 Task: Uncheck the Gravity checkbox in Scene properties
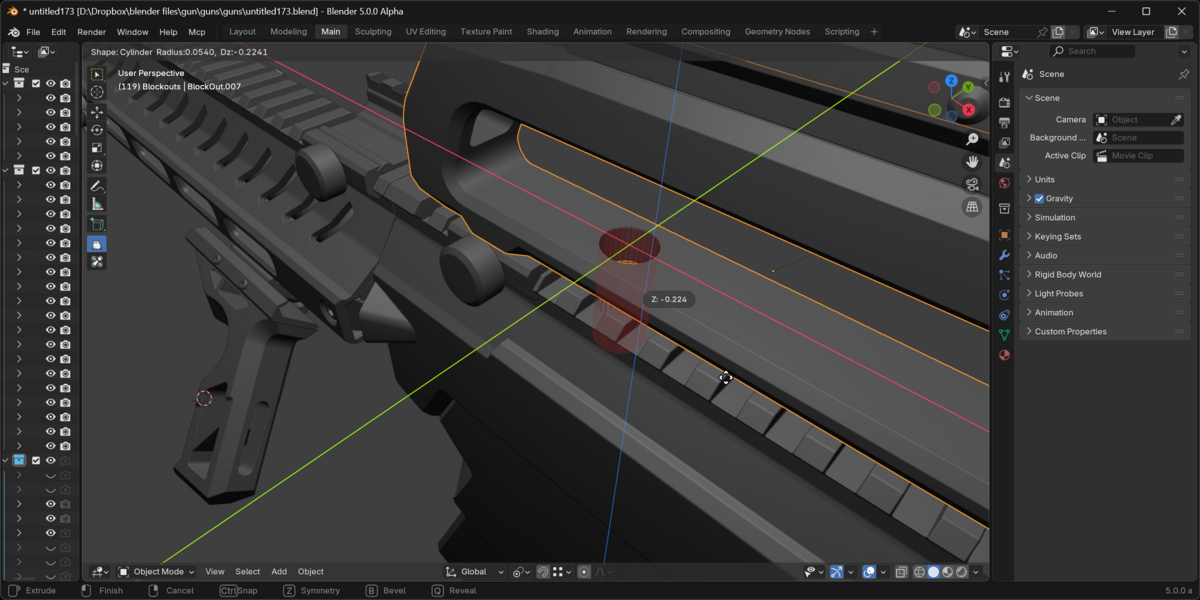(x=1040, y=198)
